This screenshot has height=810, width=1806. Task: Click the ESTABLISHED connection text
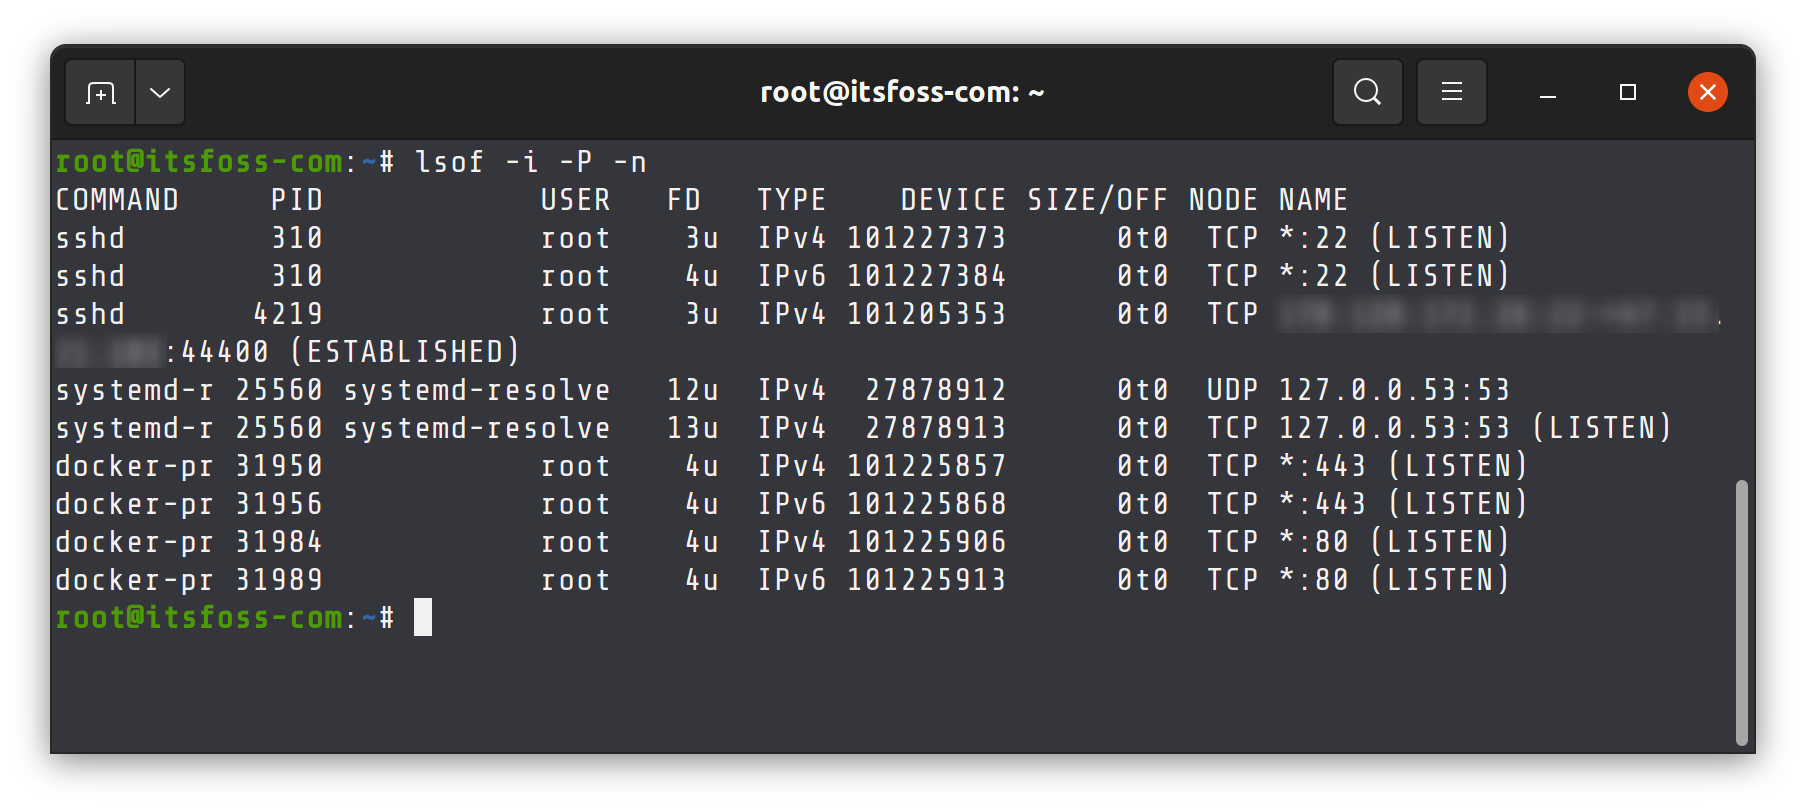(x=405, y=352)
